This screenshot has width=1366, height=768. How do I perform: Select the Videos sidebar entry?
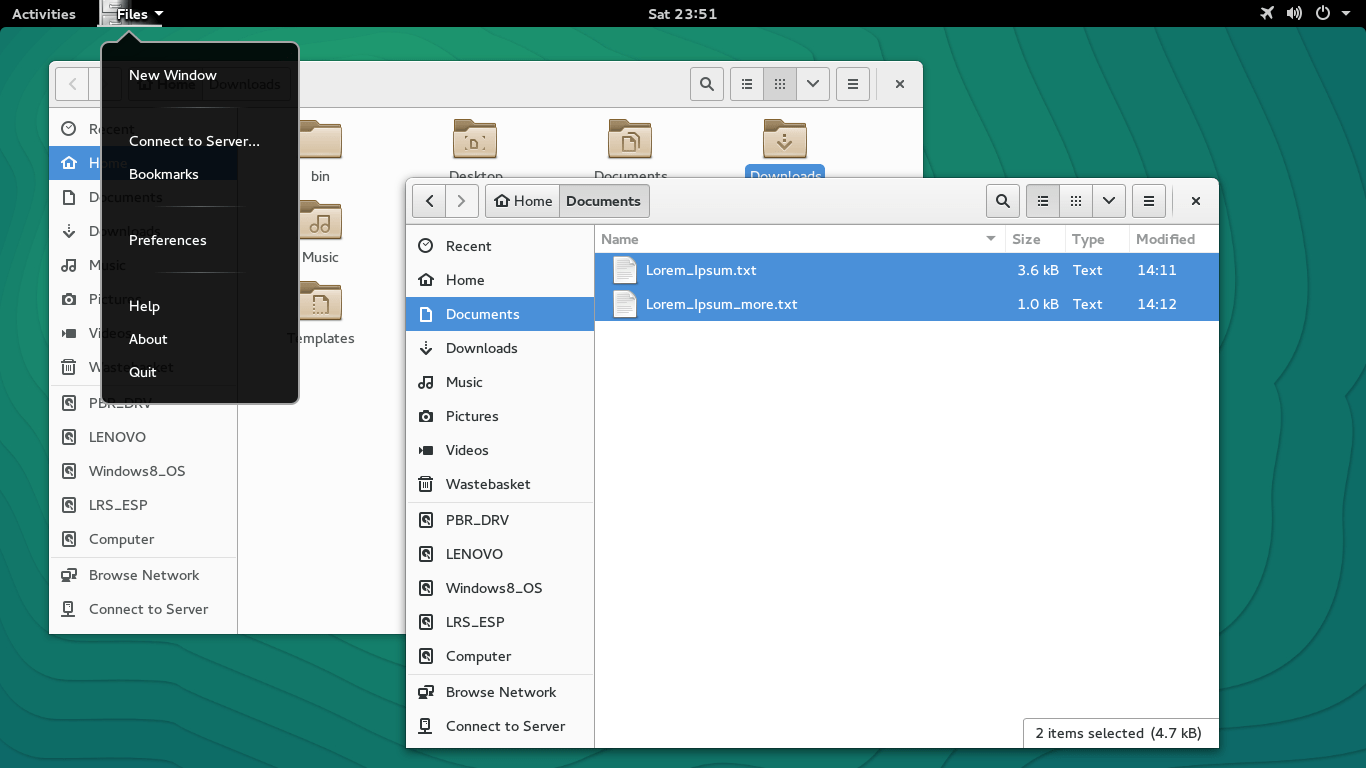click(464, 450)
